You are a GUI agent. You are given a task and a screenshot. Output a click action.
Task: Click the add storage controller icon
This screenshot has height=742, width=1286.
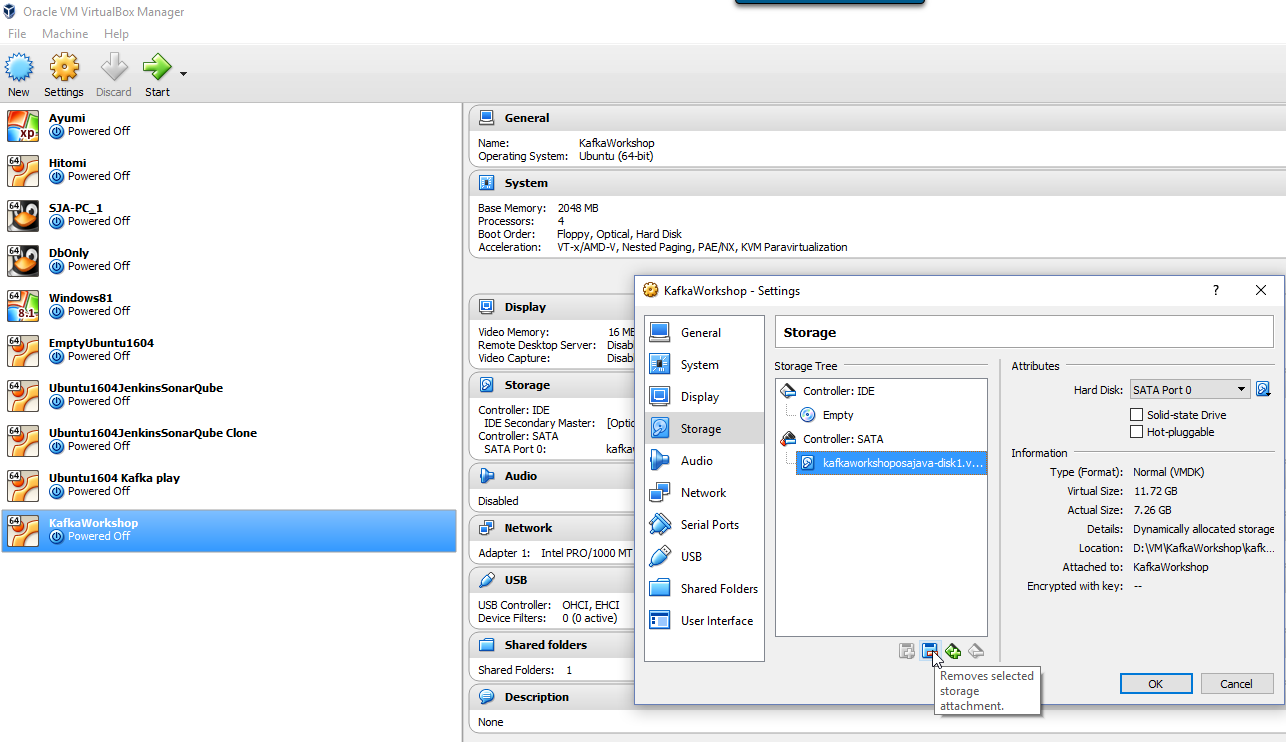(x=953, y=652)
